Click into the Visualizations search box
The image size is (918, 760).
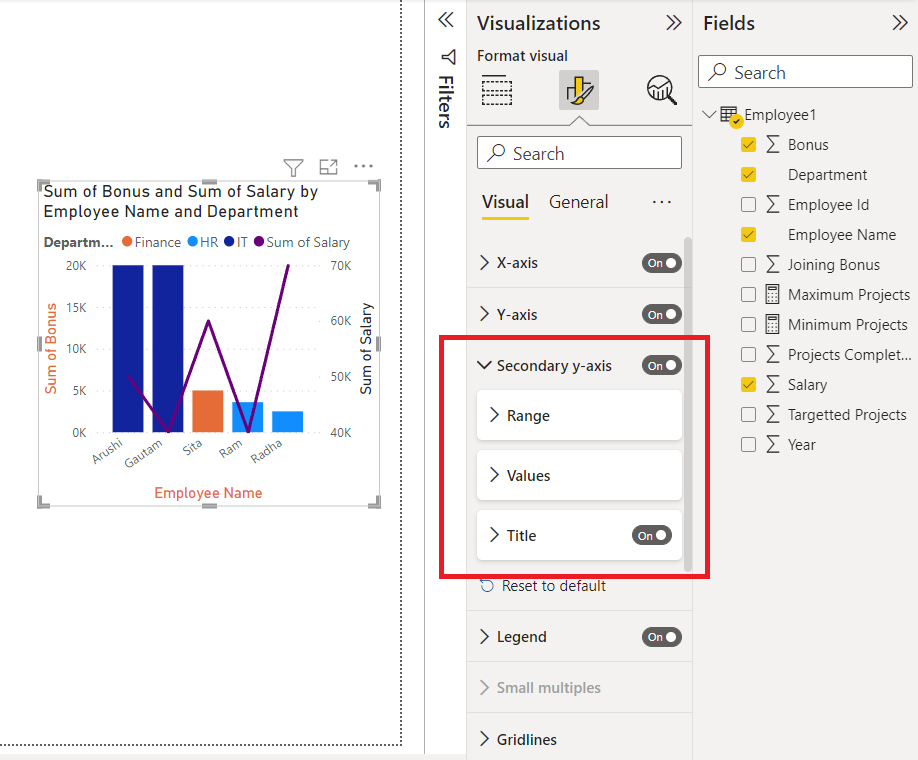(579, 153)
